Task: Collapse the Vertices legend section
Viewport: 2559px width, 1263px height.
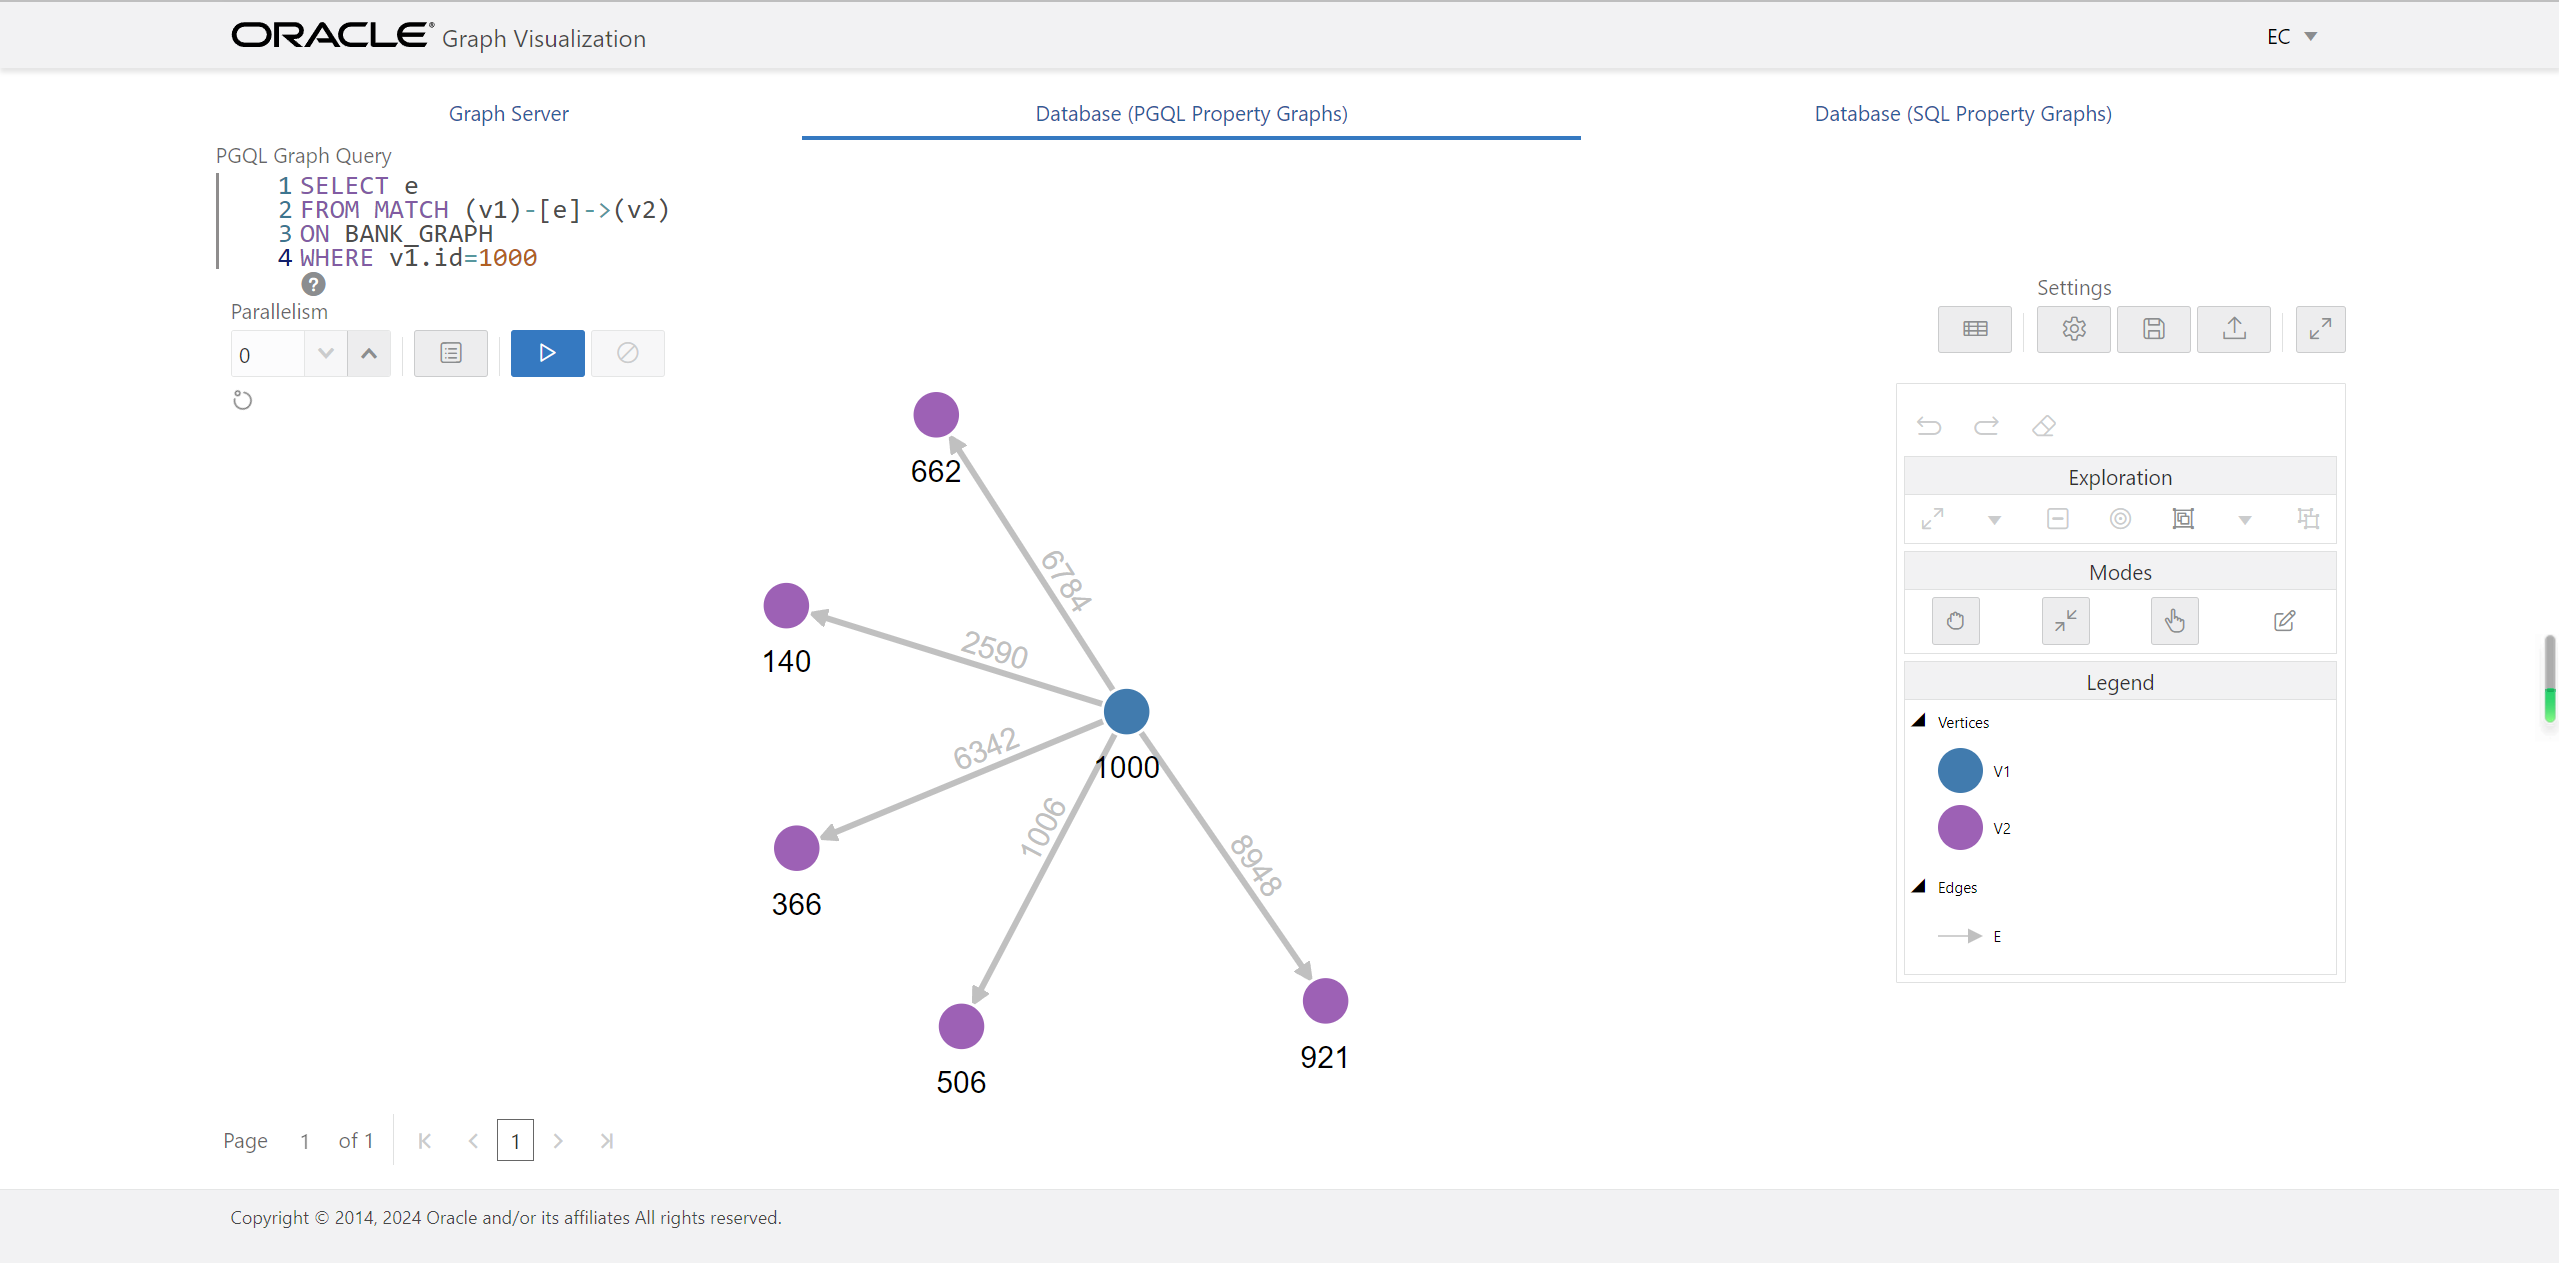Action: [1918, 721]
